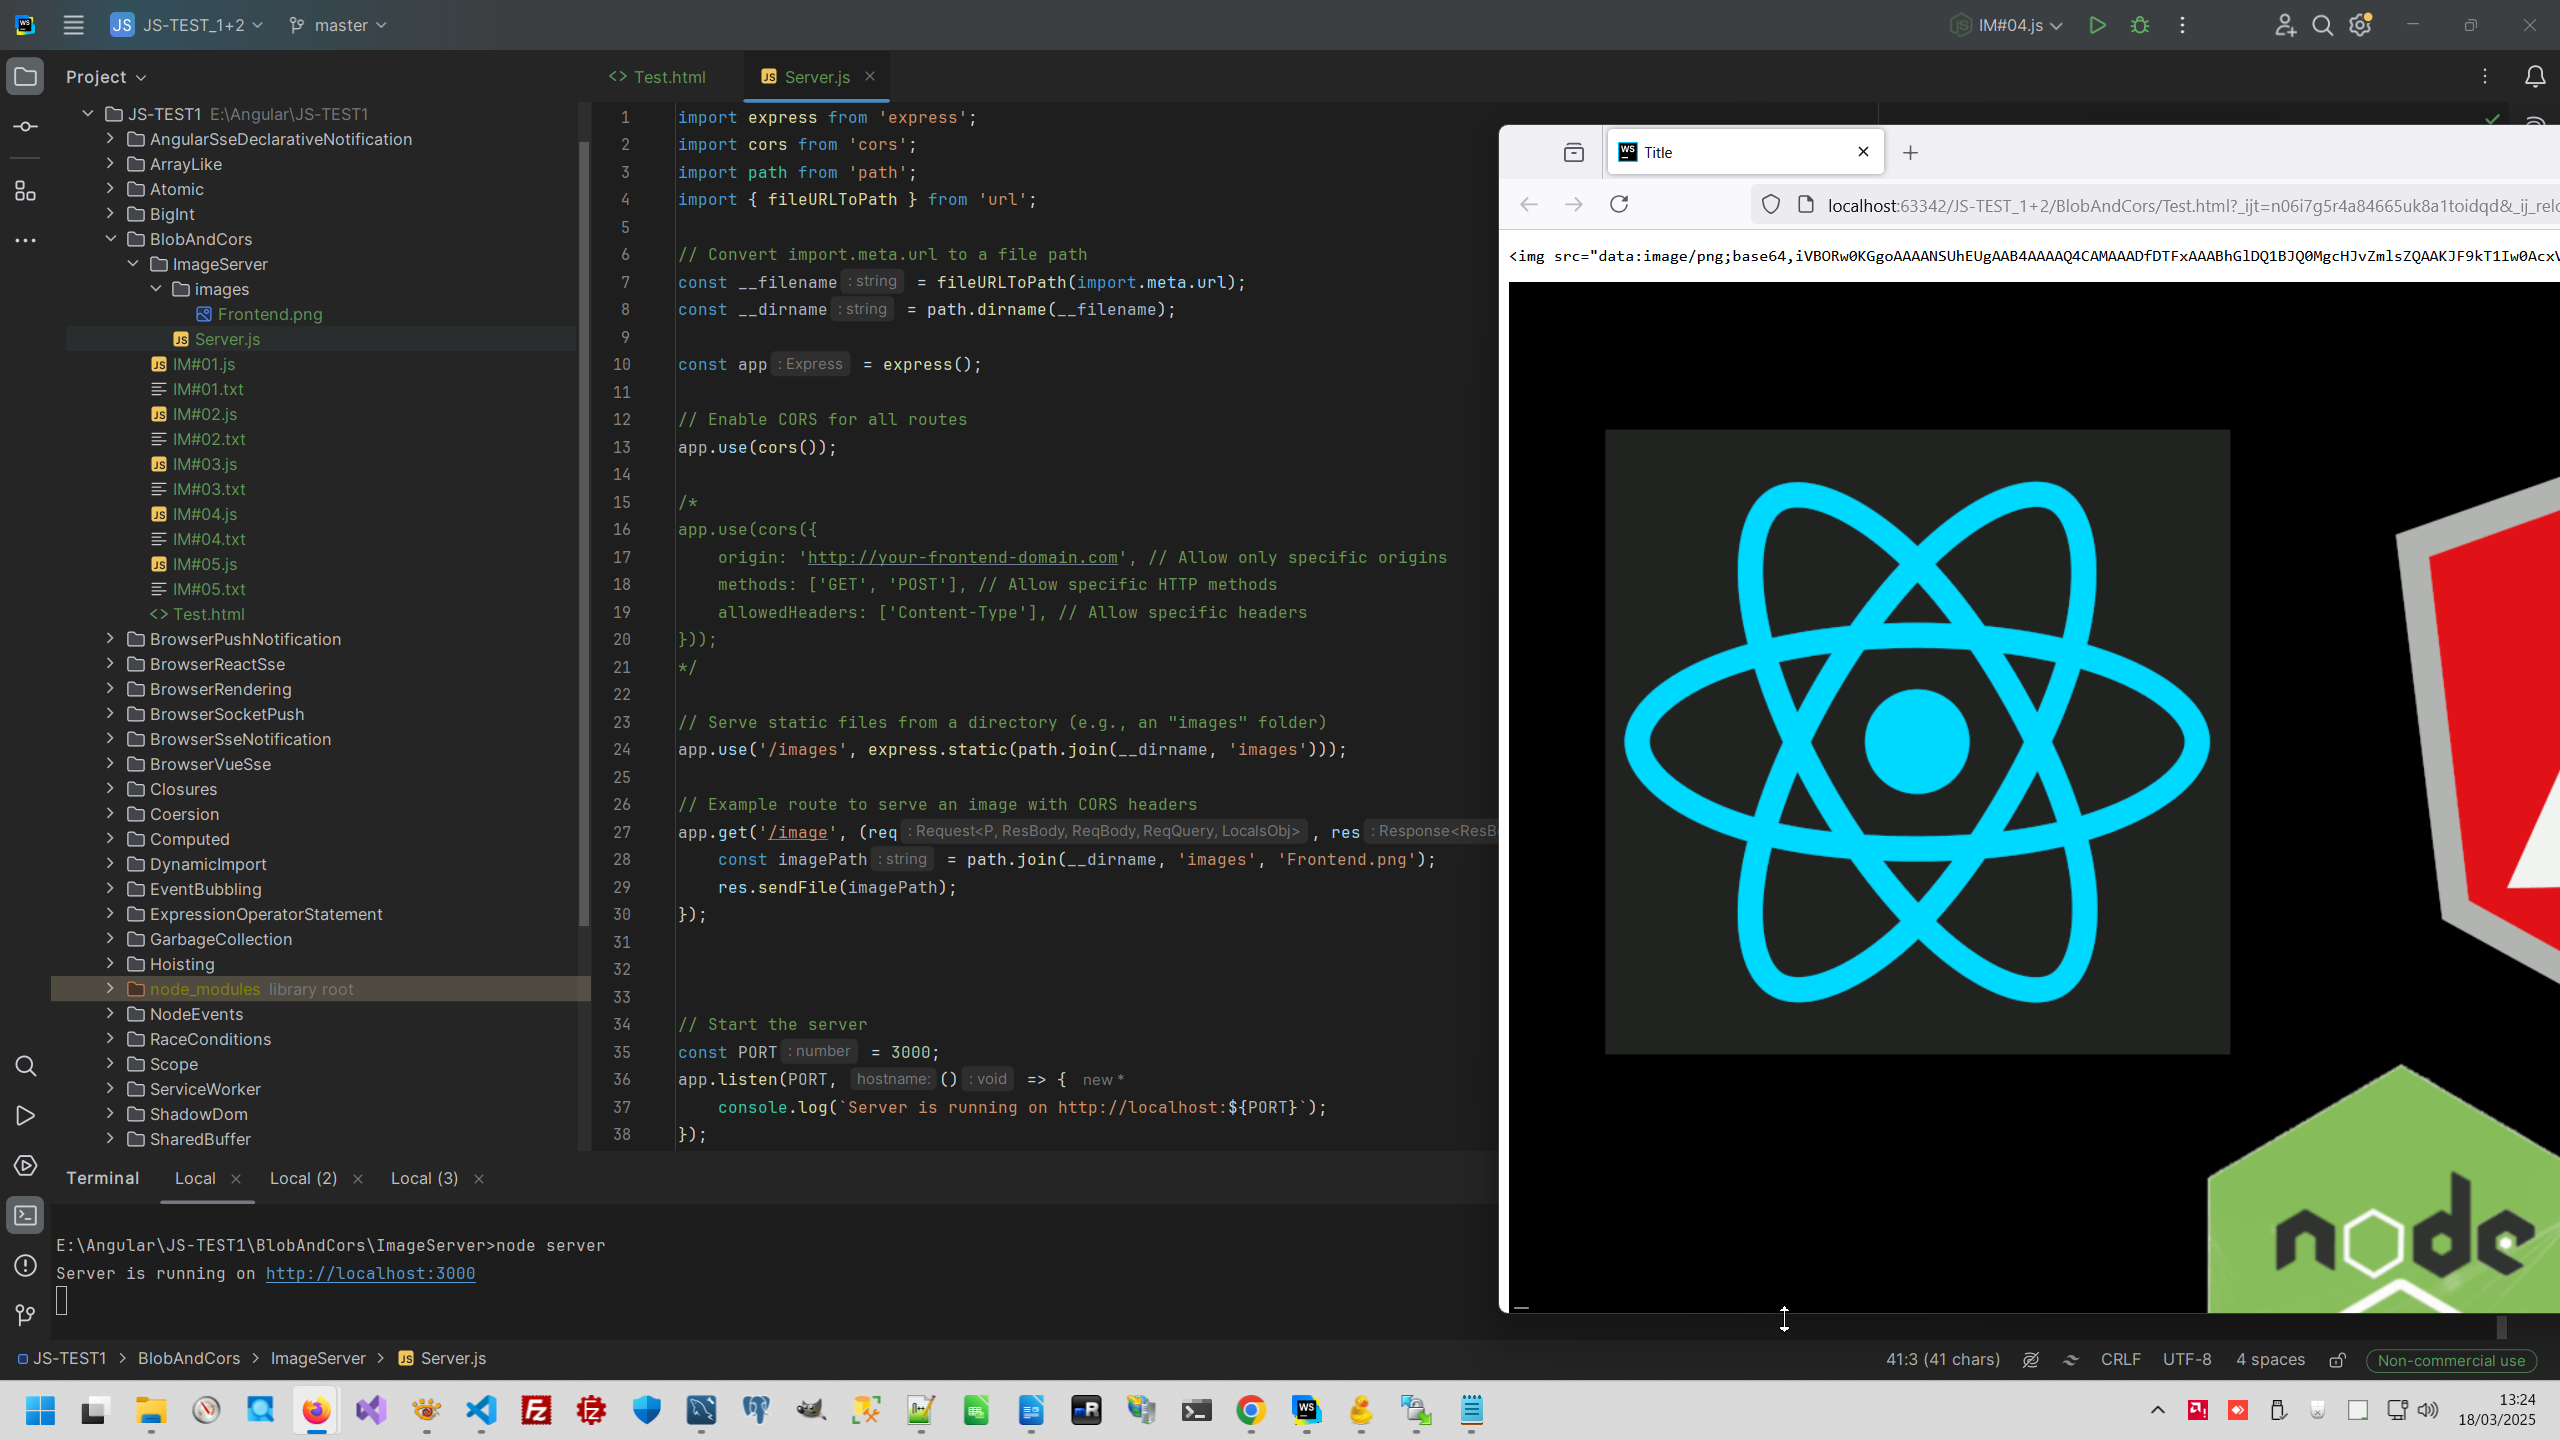Viewport: 2560px width, 1440px height.
Task: Click the Notifications bell icon
Action: pos(2535,77)
